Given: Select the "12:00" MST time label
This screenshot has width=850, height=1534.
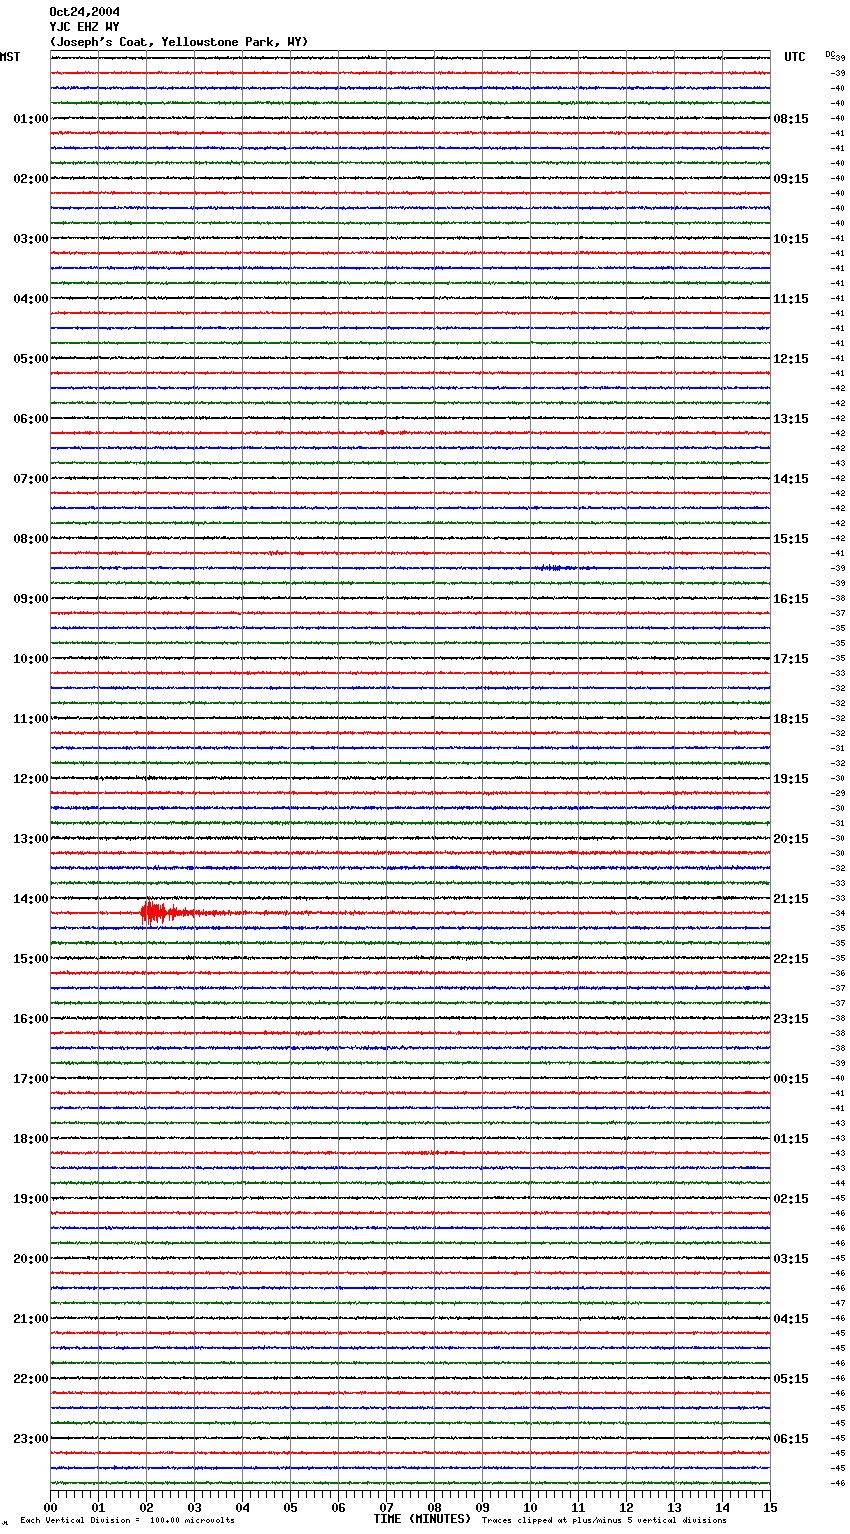Looking at the screenshot, I should 31,779.
